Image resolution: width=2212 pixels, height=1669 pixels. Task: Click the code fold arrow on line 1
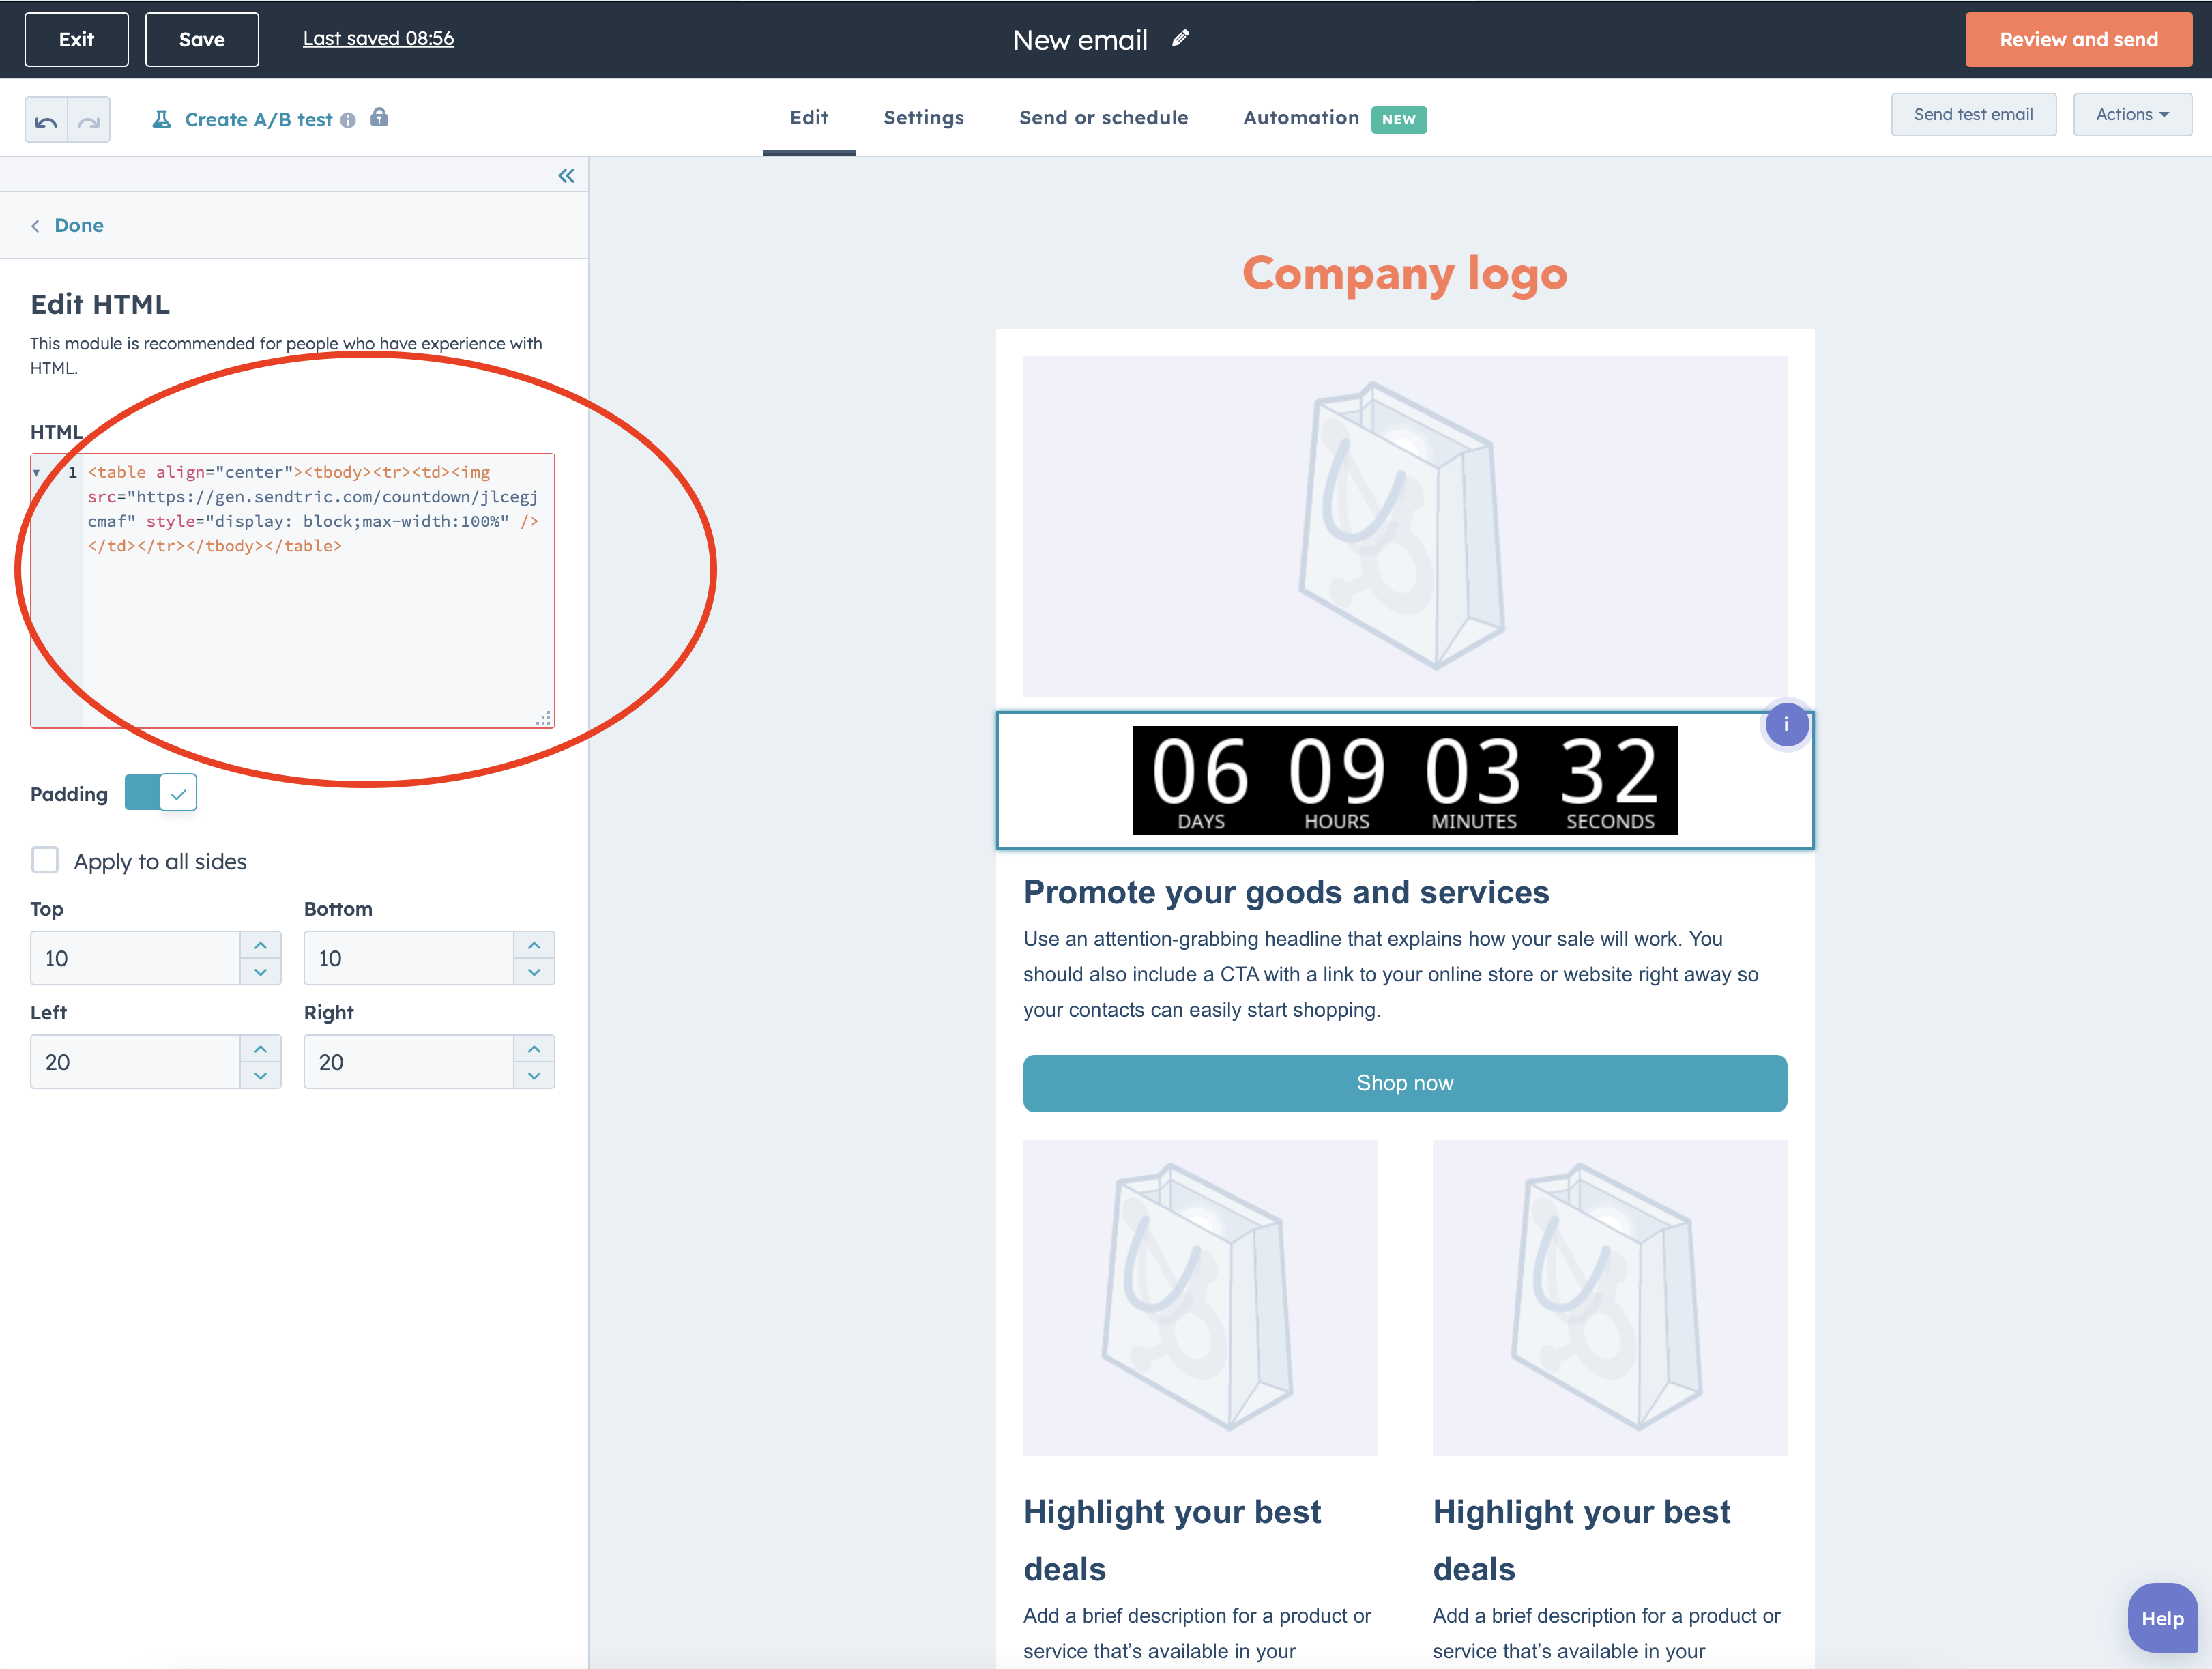pyautogui.click(x=37, y=472)
